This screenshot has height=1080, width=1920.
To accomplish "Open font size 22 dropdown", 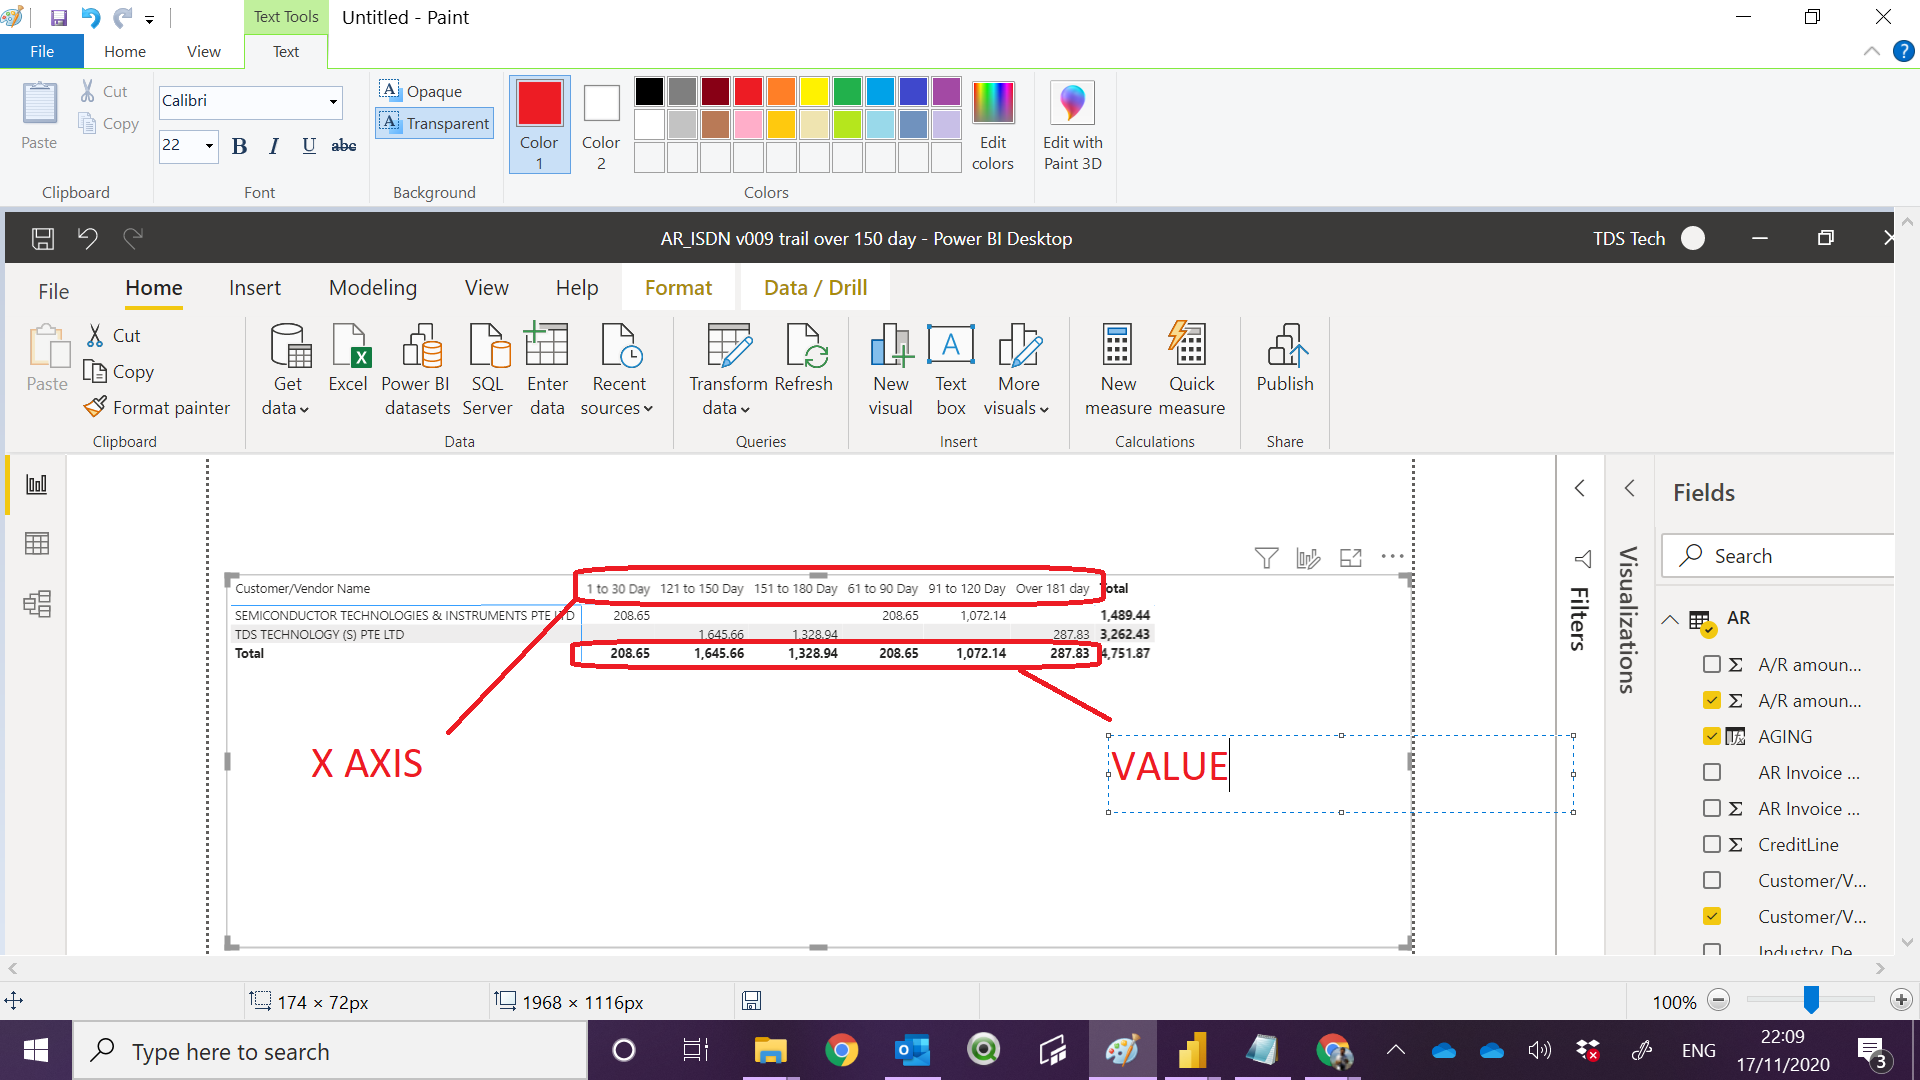I will pos(209,146).
